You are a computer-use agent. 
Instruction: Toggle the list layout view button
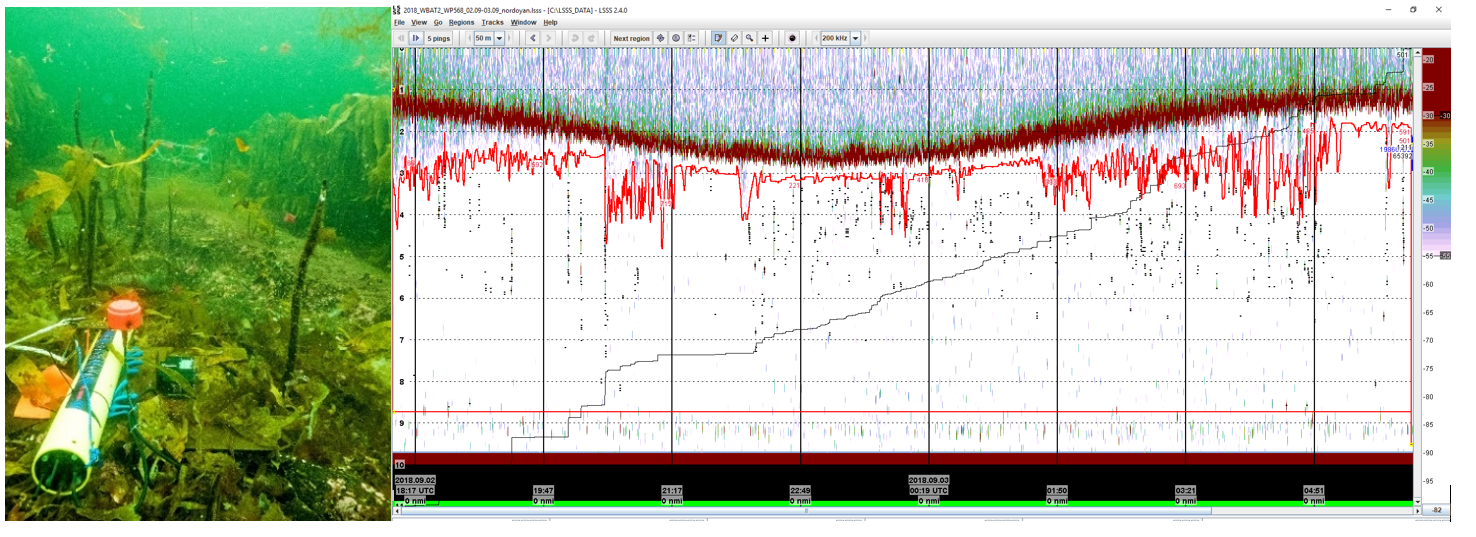[692, 38]
